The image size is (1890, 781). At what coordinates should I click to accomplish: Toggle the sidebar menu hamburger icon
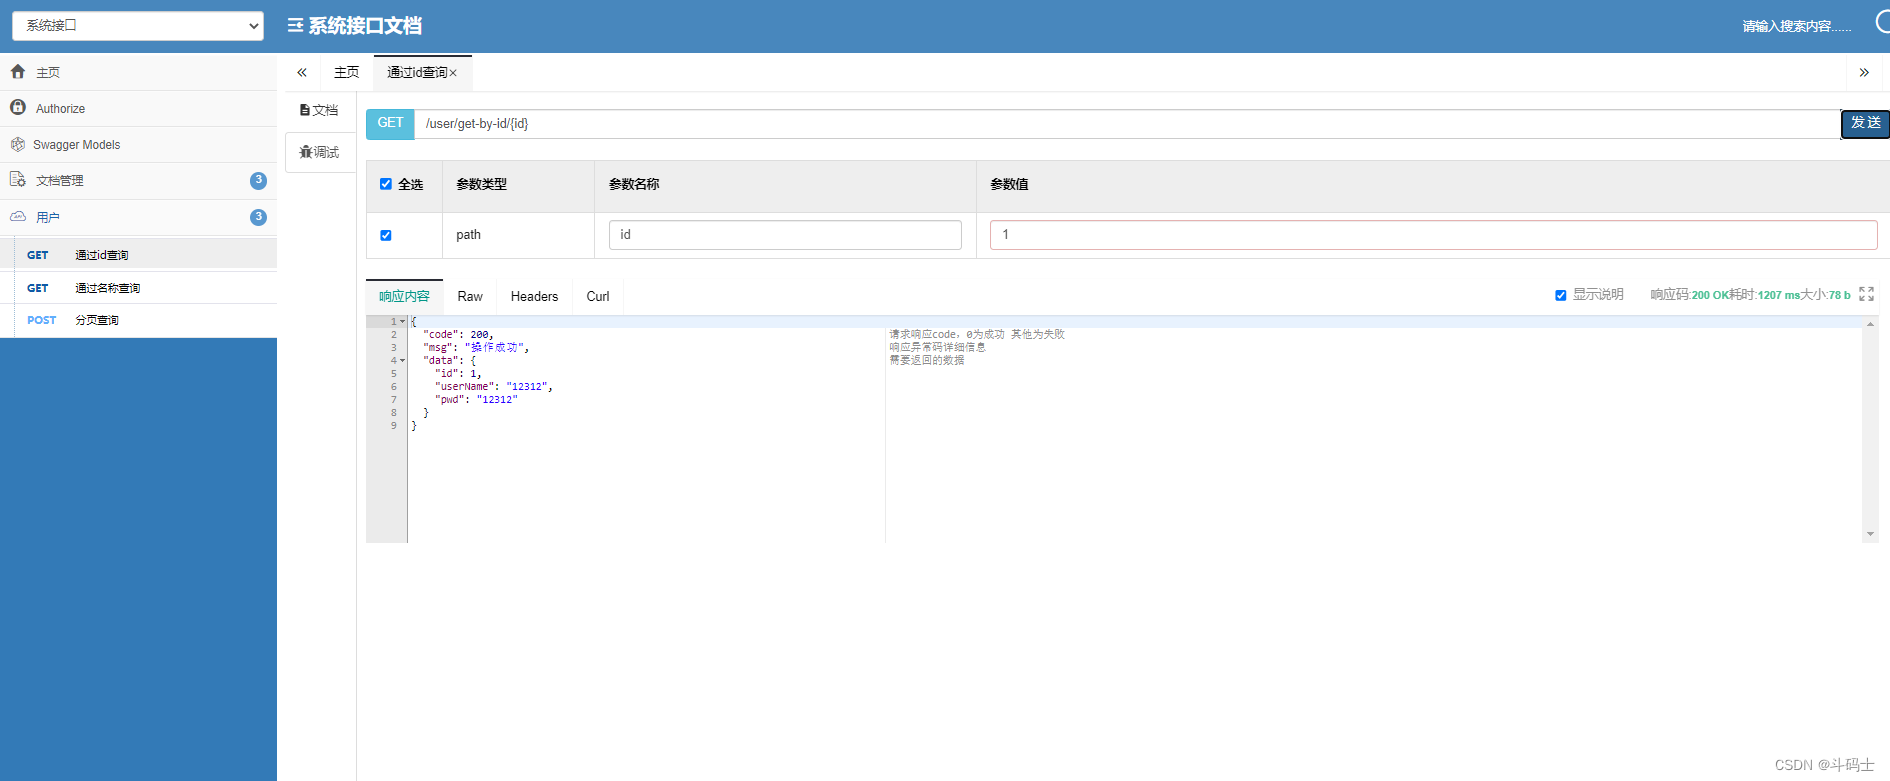pos(295,26)
